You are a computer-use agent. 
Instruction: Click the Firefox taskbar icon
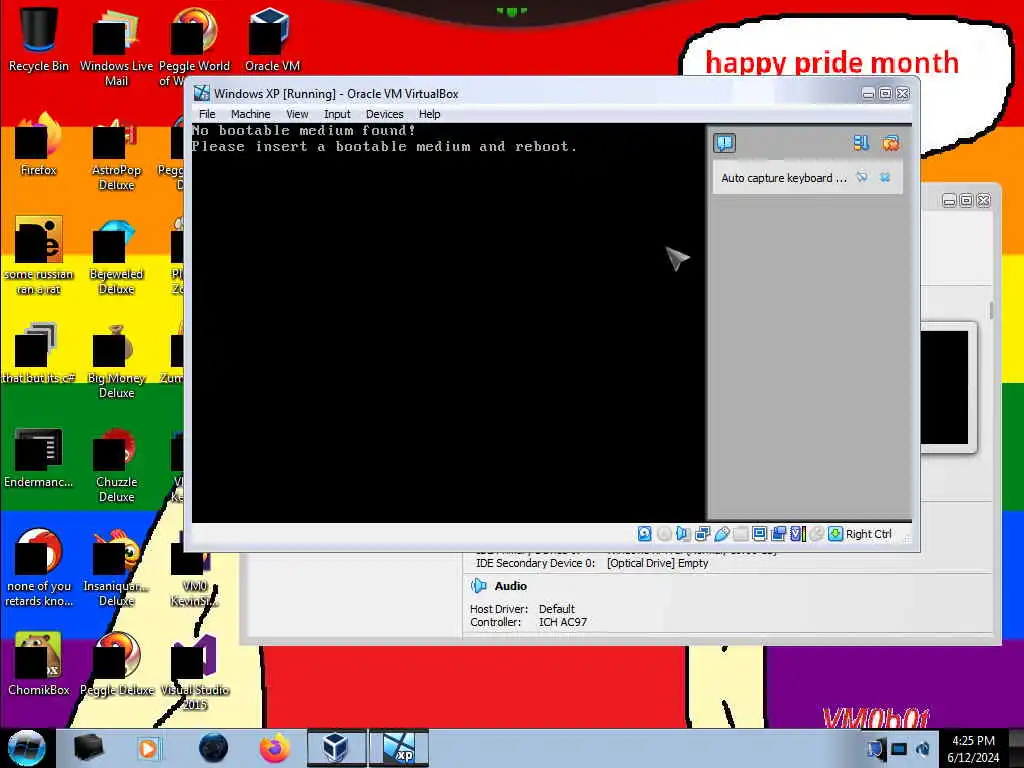274,748
